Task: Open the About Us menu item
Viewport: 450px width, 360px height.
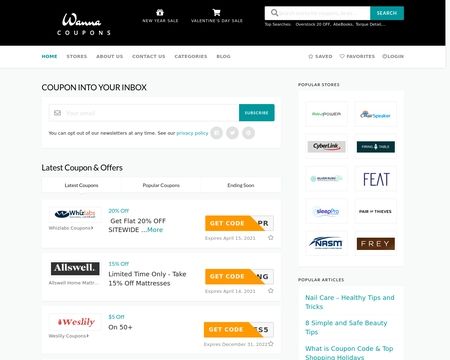Action: [110, 56]
